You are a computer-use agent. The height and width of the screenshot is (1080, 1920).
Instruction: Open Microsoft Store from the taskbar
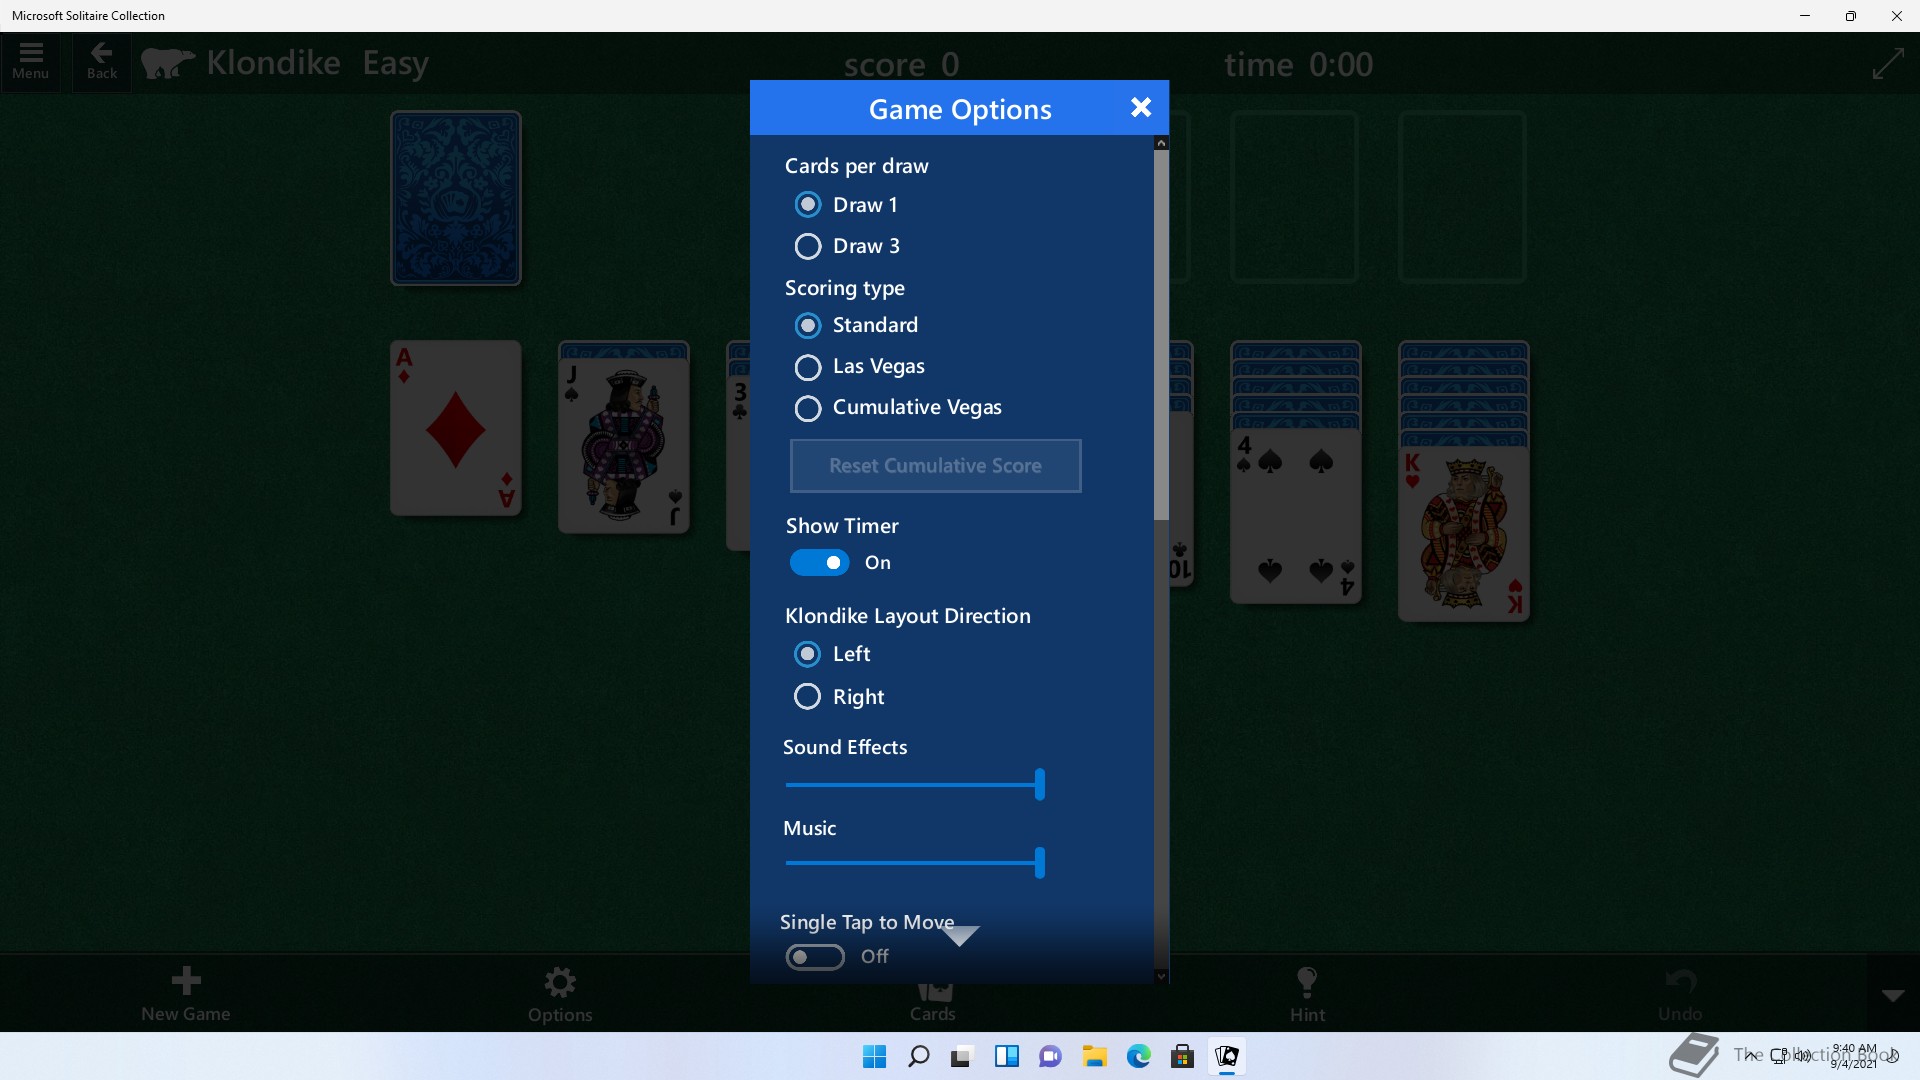(1182, 1056)
